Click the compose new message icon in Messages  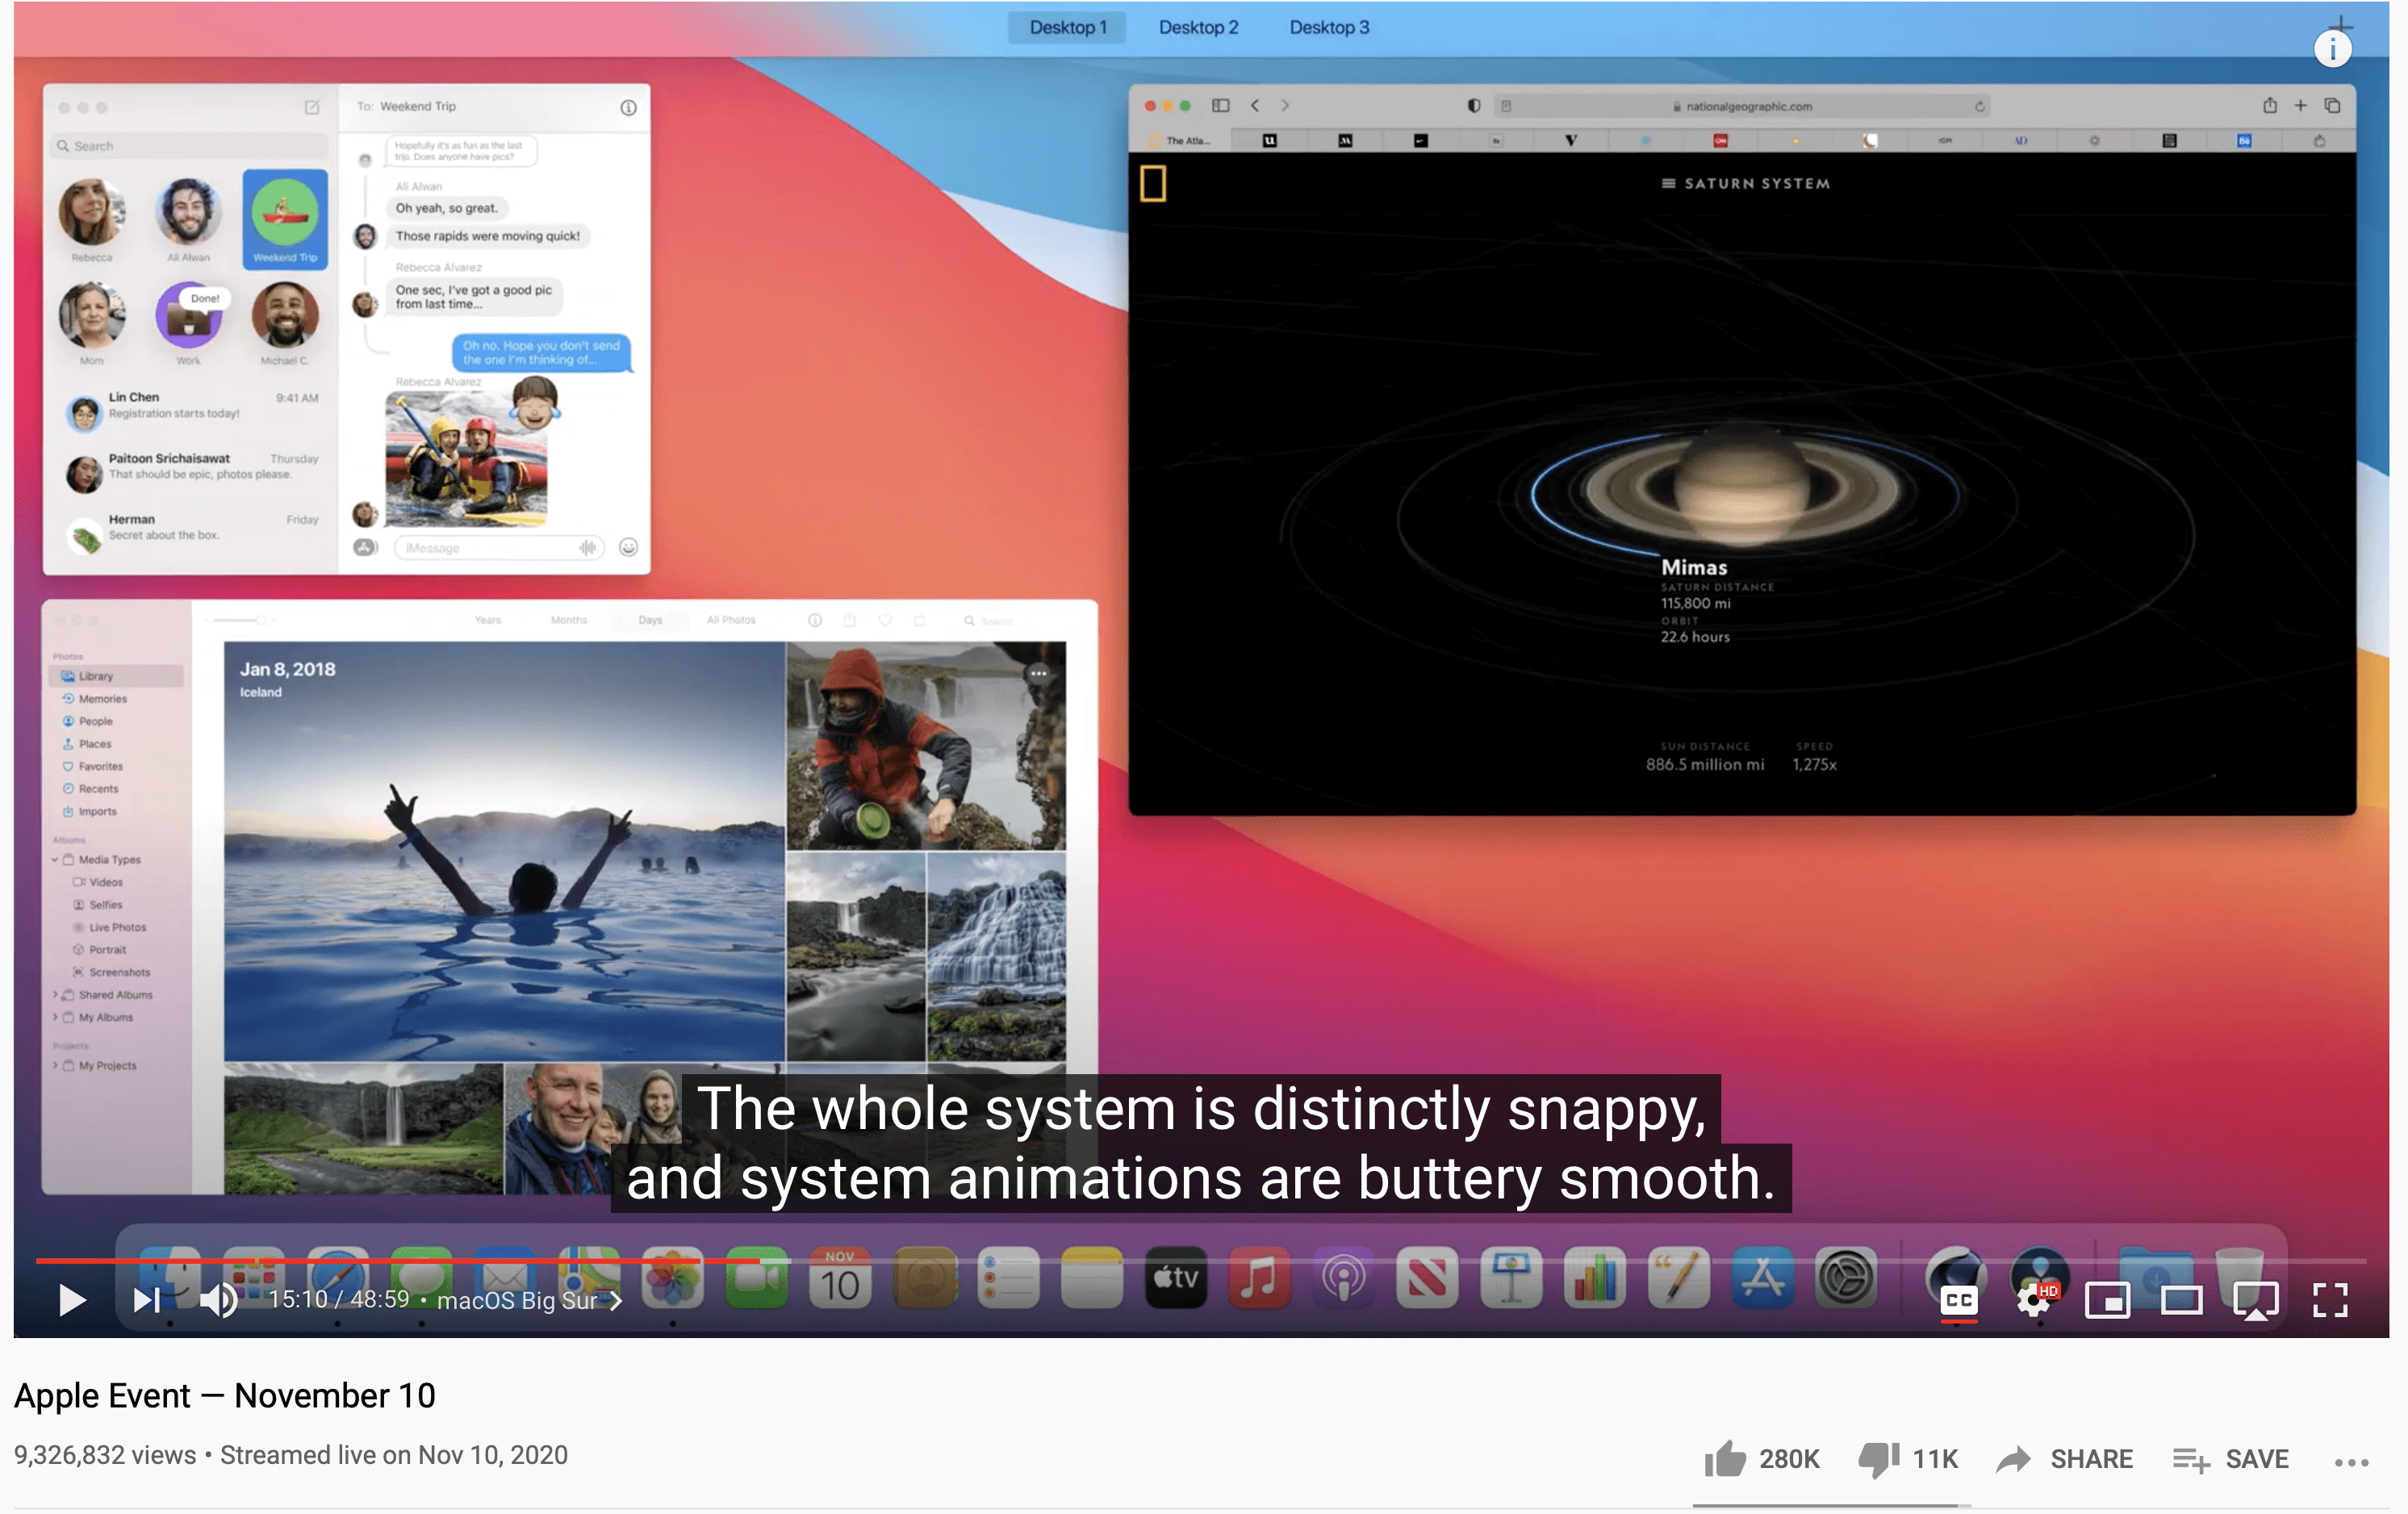(312, 107)
